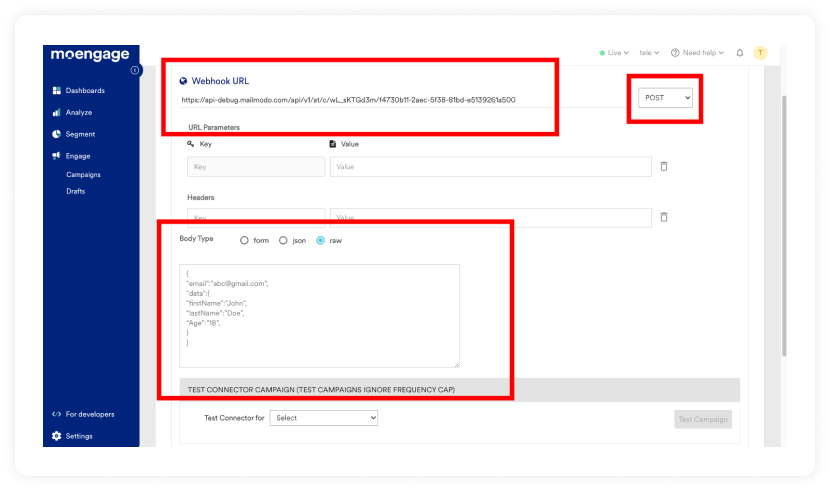830x491 pixels.
Task: Click the URL Parameters Key field
Action: (256, 167)
